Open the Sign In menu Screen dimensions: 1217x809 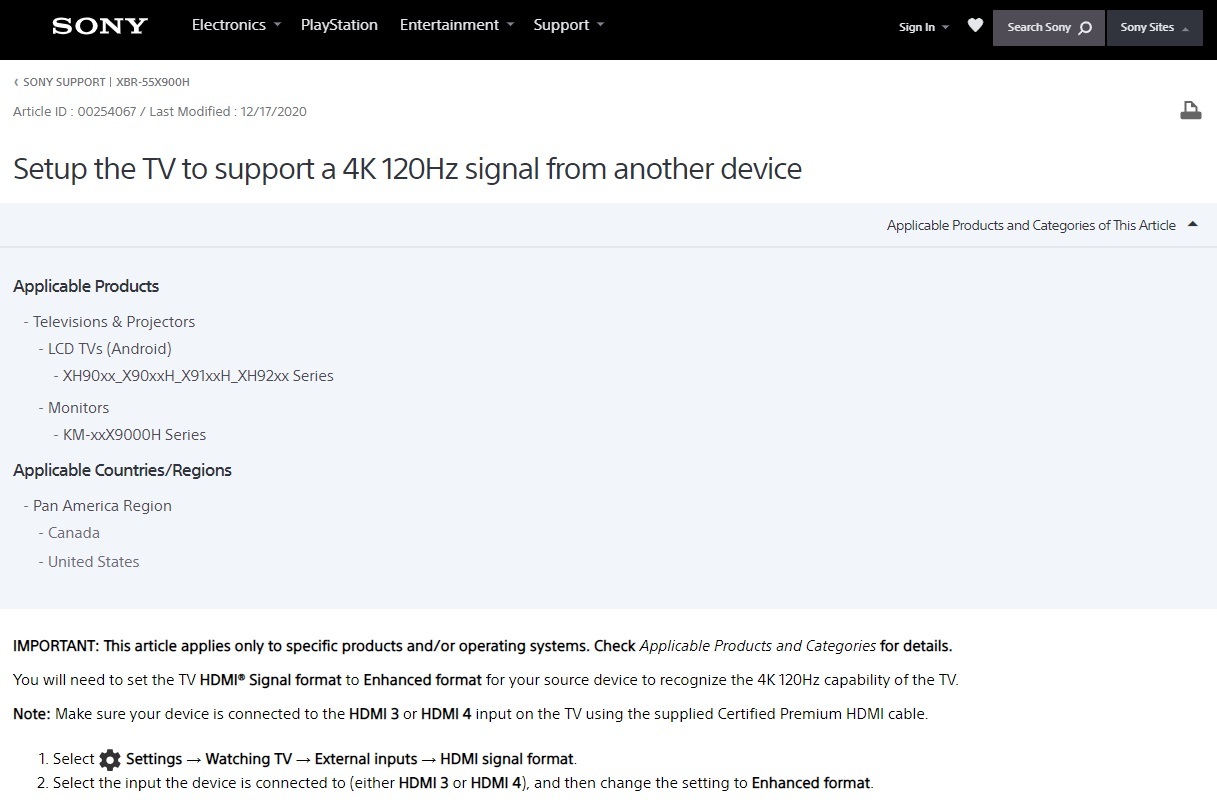tap(922, 28)
